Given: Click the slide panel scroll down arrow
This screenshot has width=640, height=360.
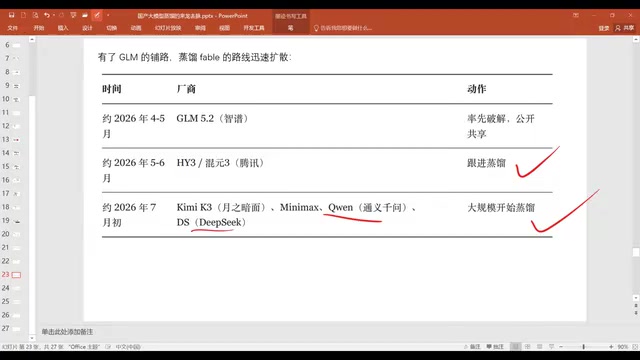Looking at the screenshot, I should coord(32,338).
